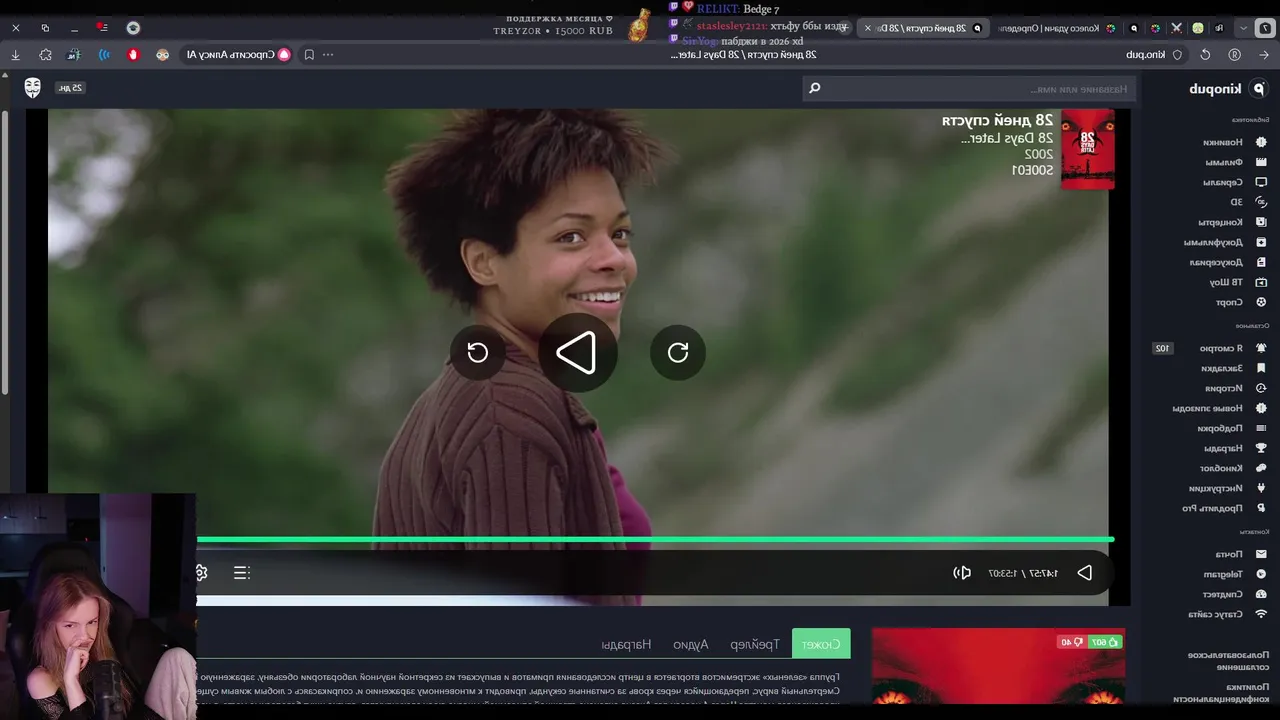The width and height of the screenshot is (1280, 720).
Task: Click the kinopub logo
Action: [x=1227, y=89]
